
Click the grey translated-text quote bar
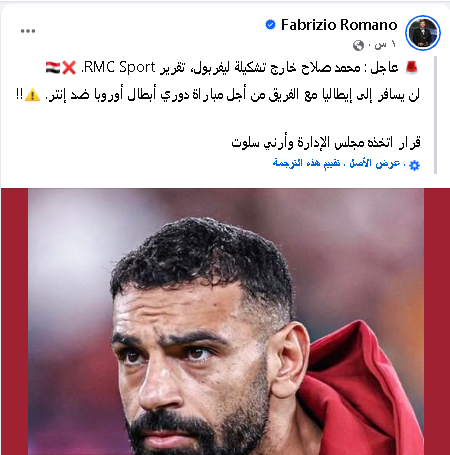pyautogui.click(x=435, y=115)
